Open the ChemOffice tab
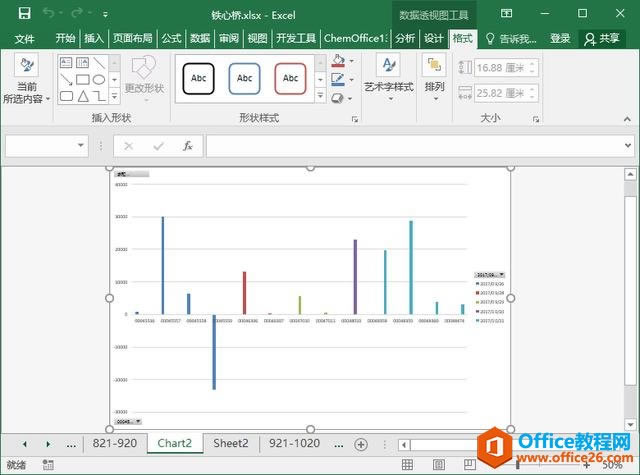Image resolution: width=640 pixels, height=475 pixels. tap(356, 39)
